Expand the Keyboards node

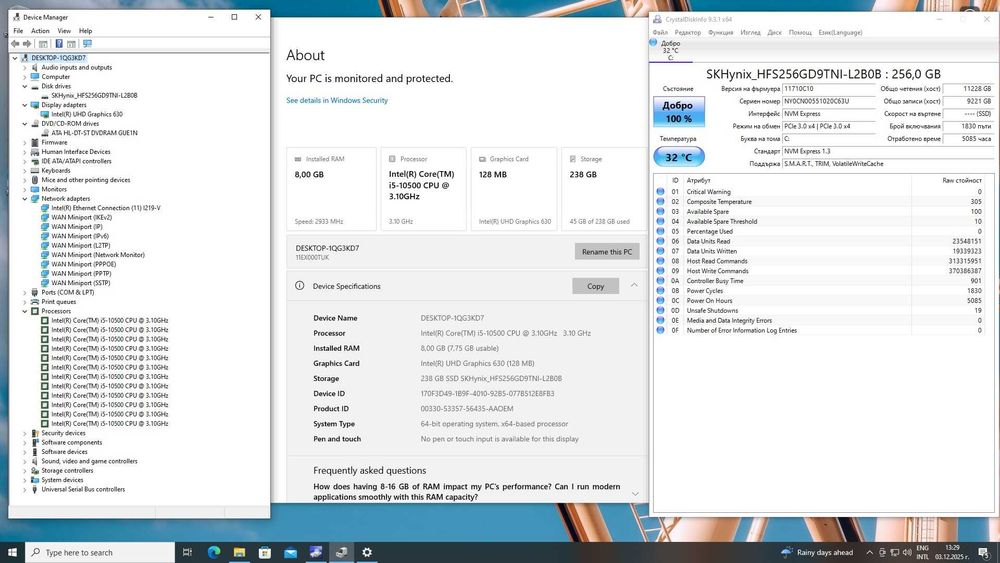[25, 171]
